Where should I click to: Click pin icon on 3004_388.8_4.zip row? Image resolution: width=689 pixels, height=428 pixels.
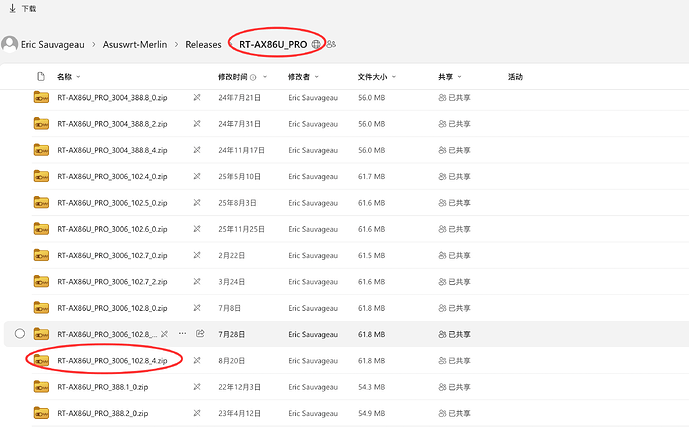(197, 150)
